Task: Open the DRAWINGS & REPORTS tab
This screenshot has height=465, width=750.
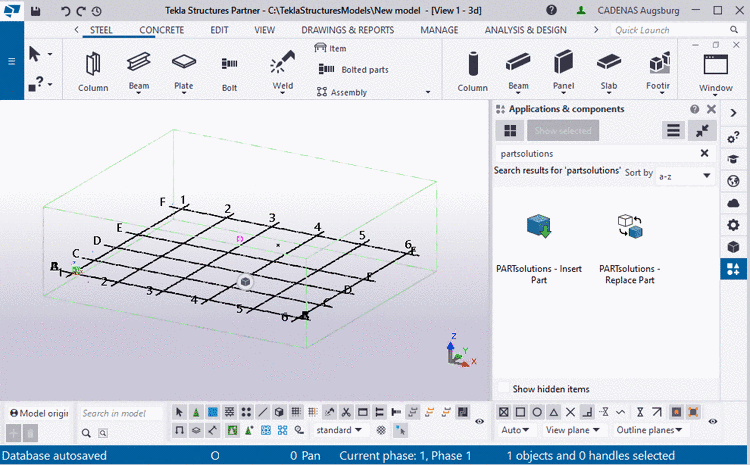Action: [347, 30]
